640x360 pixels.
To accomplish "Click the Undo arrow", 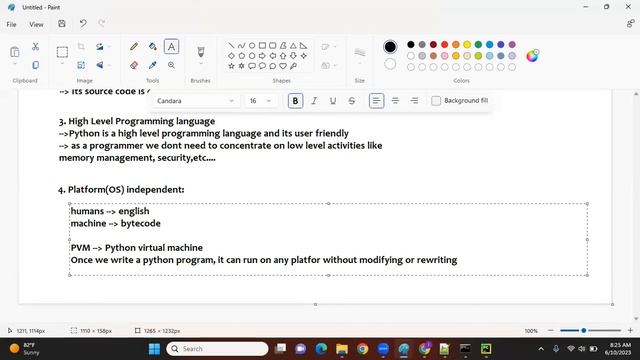I will (x=83, y=24).
